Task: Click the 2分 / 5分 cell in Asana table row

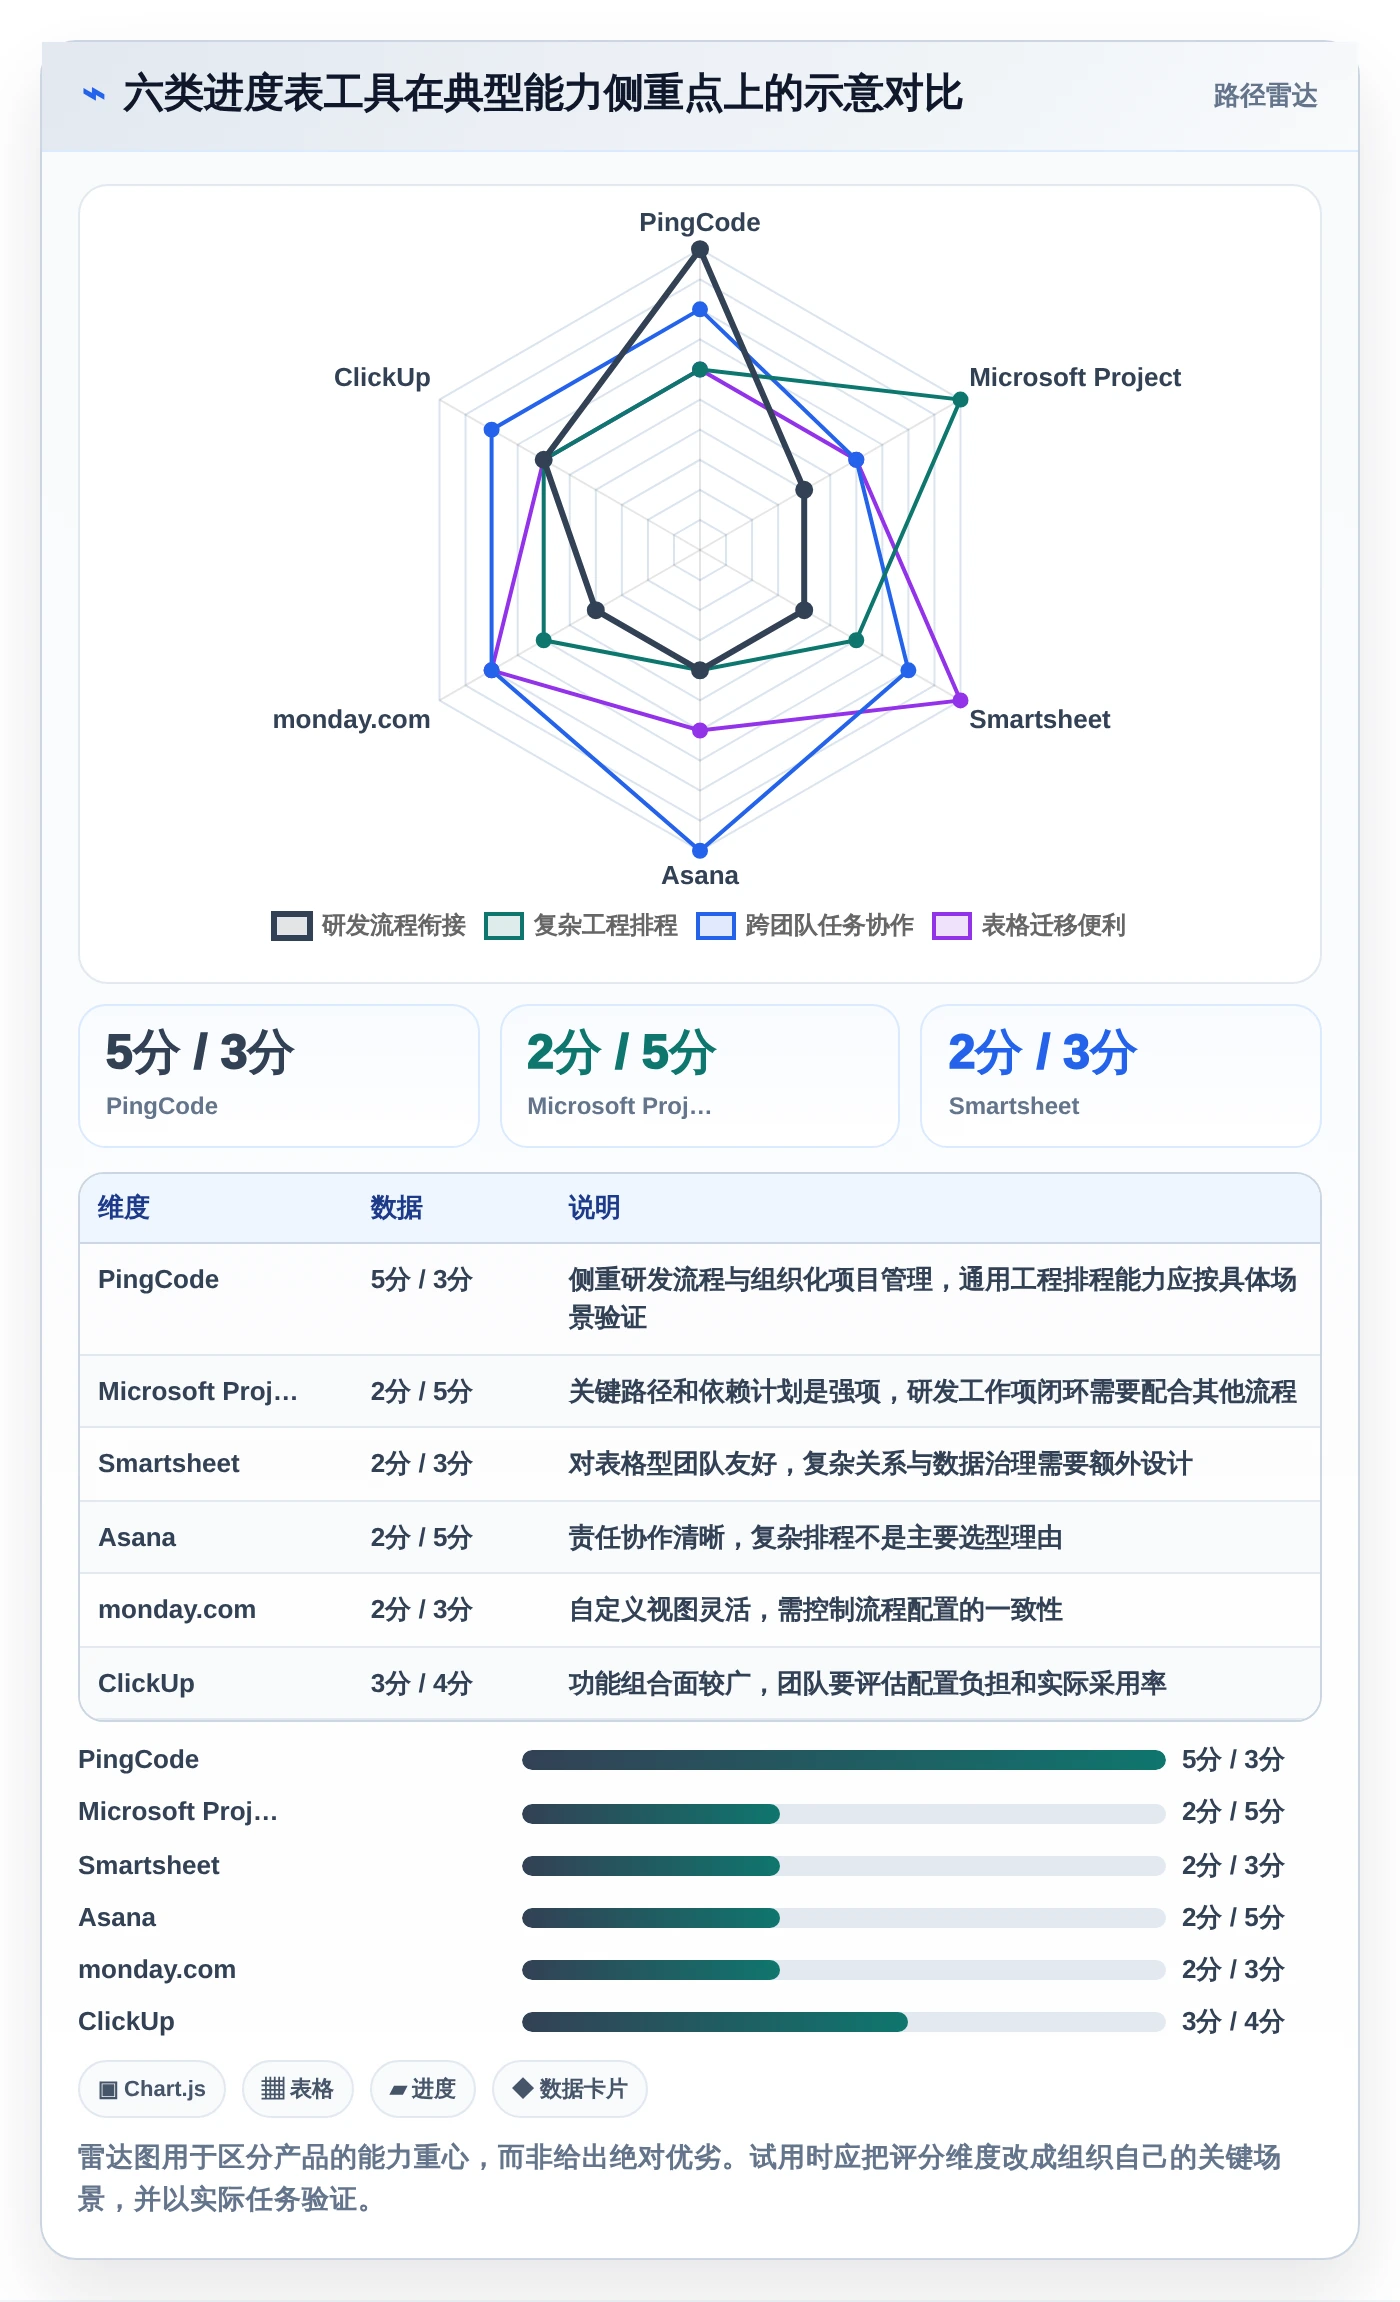Action: click(x=421, y=1538)
